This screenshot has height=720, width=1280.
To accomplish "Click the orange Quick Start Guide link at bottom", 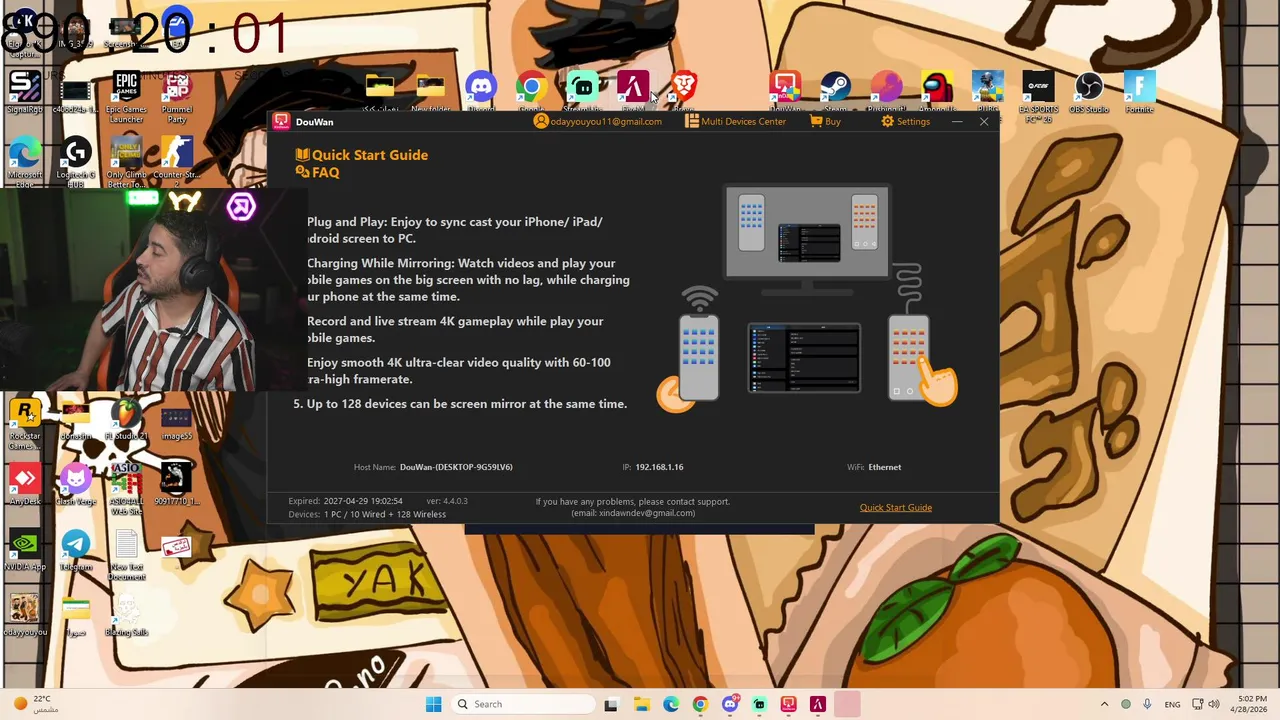I will [x=896, y=507].
